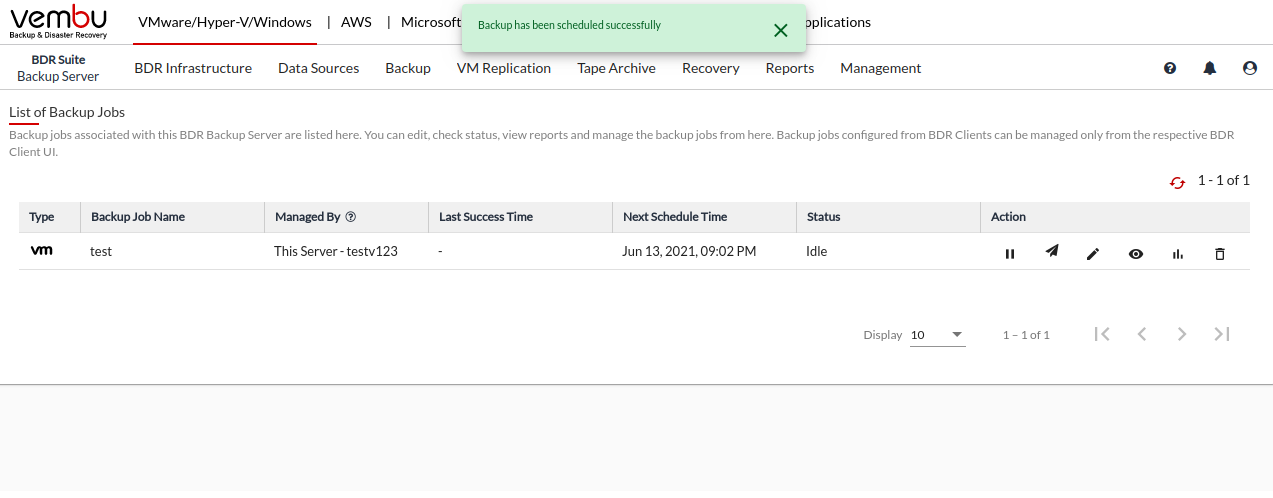Switch to the AWS tab

(356, 22)
